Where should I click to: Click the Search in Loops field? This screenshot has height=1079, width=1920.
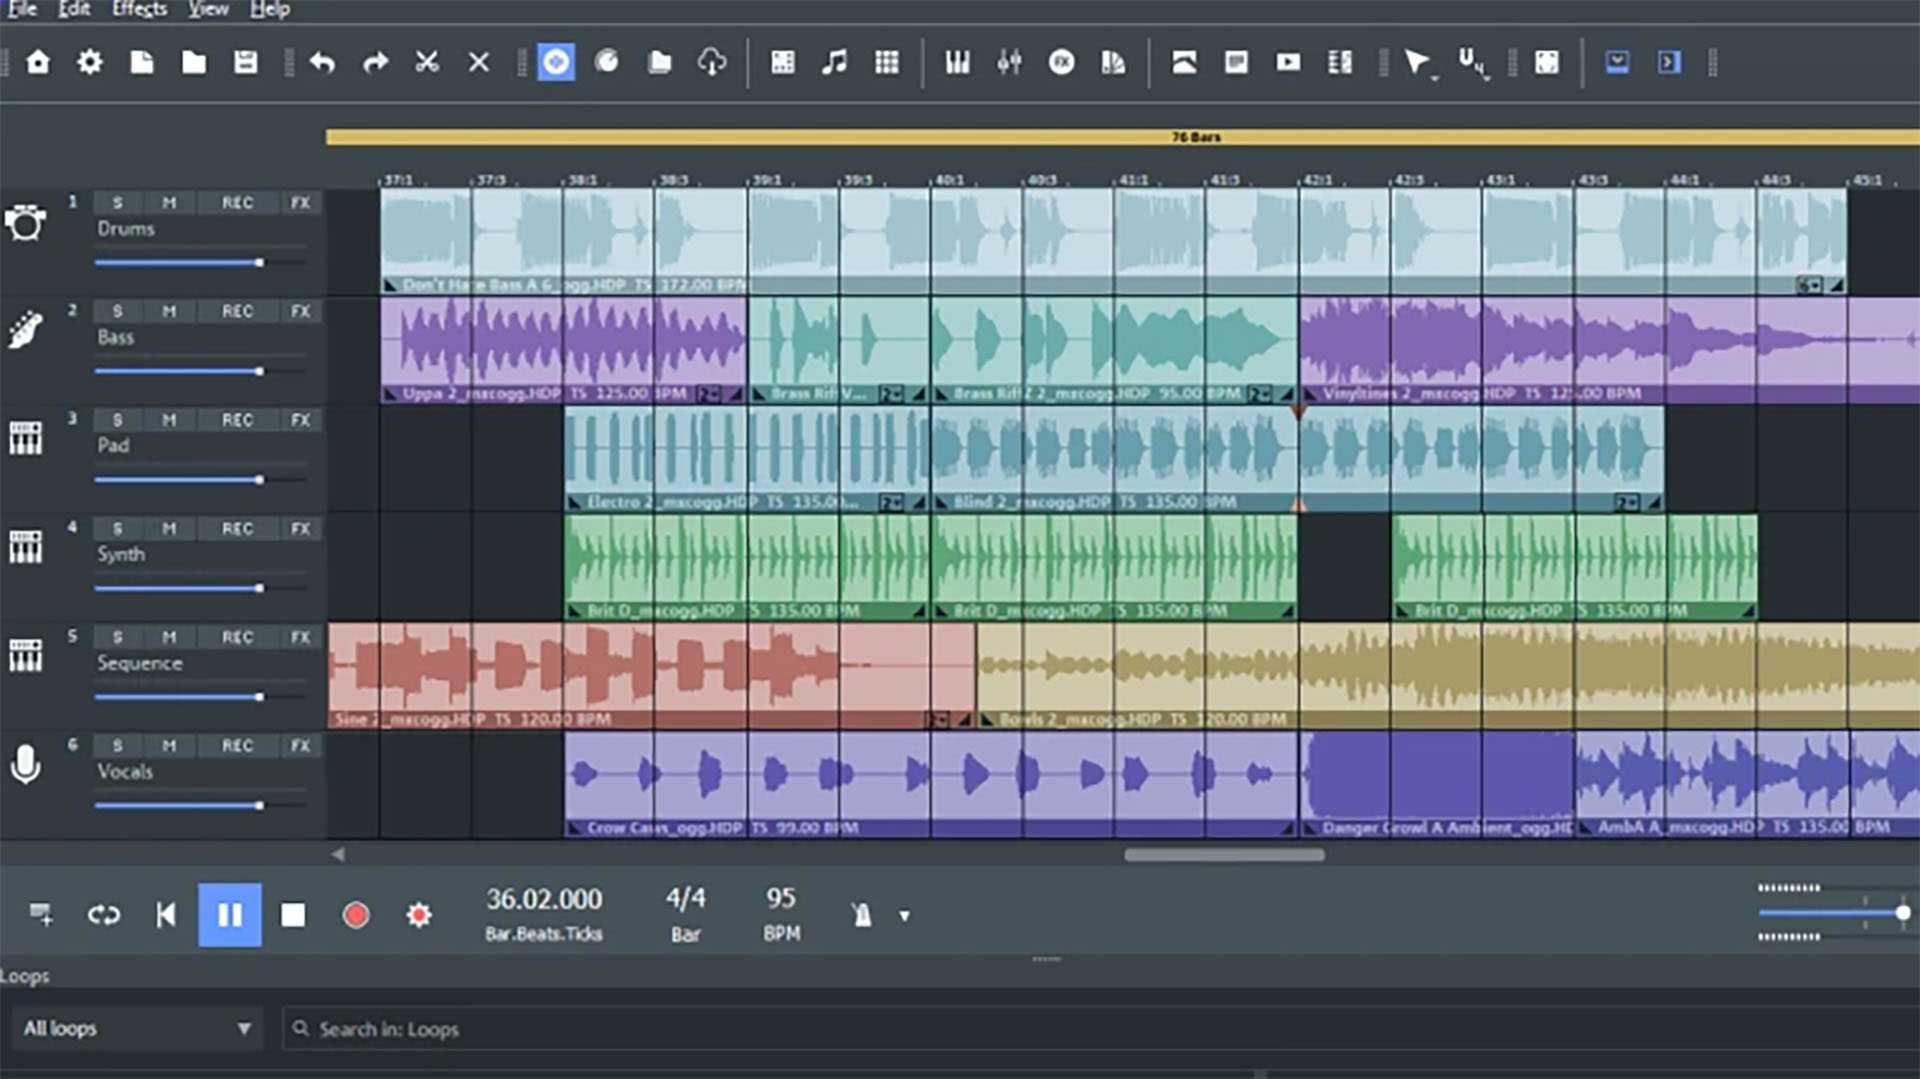(x=1100, y=1028)
